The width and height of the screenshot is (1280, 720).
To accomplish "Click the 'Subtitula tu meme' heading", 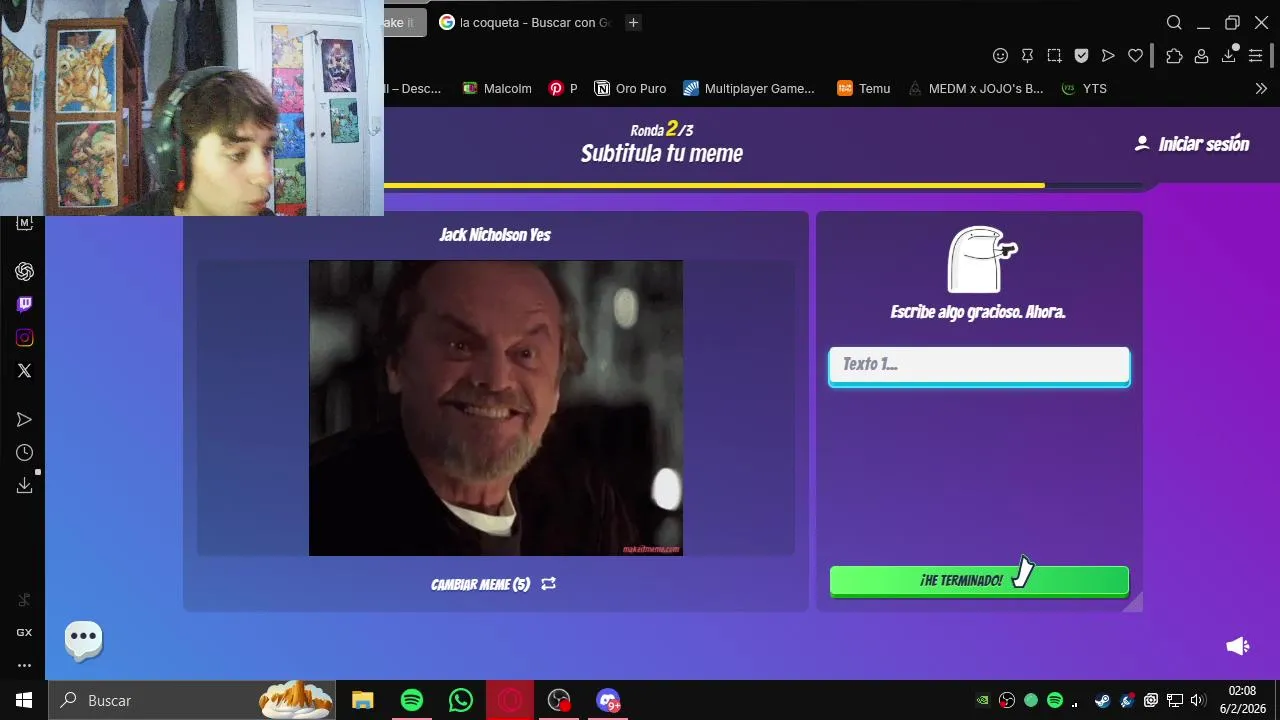I will (x=662, y=154).
